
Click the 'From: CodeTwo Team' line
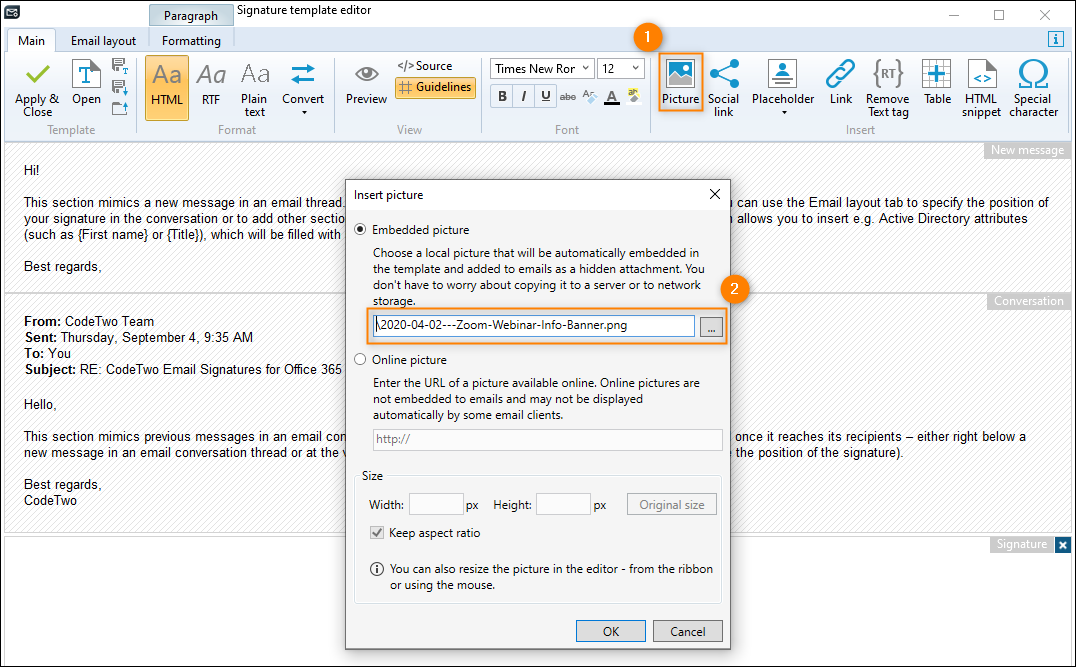[x=89, y=321]
